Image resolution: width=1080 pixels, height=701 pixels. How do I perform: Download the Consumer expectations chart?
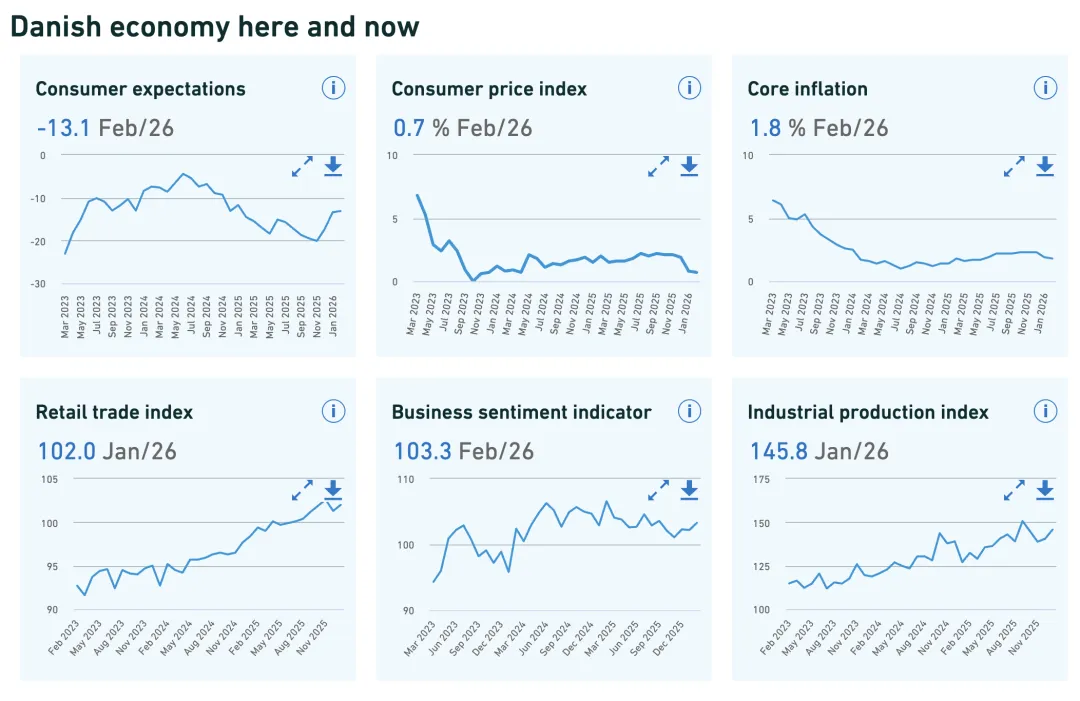pyautogui.click(x=333, y=166)
